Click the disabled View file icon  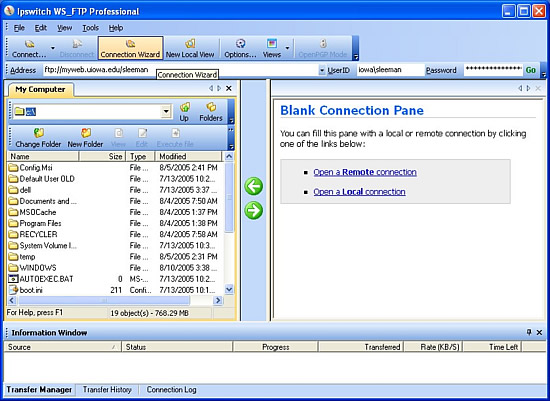coord(119,138)
